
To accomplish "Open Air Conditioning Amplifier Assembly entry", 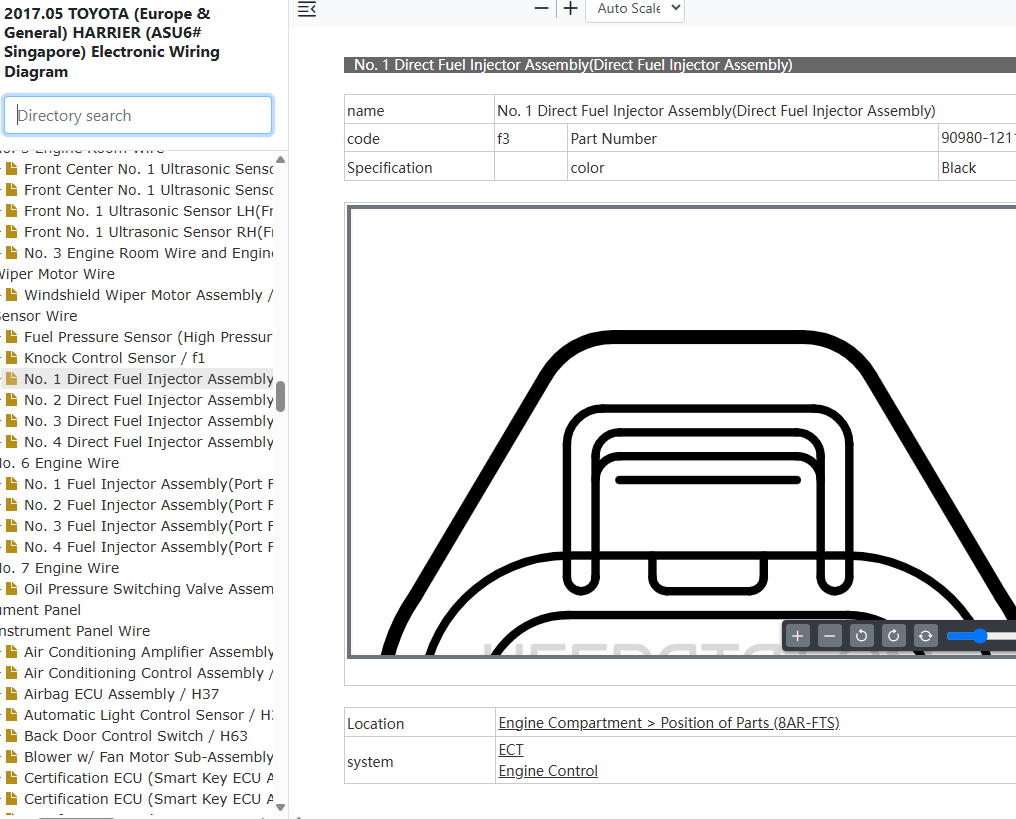I will [148, 652].
